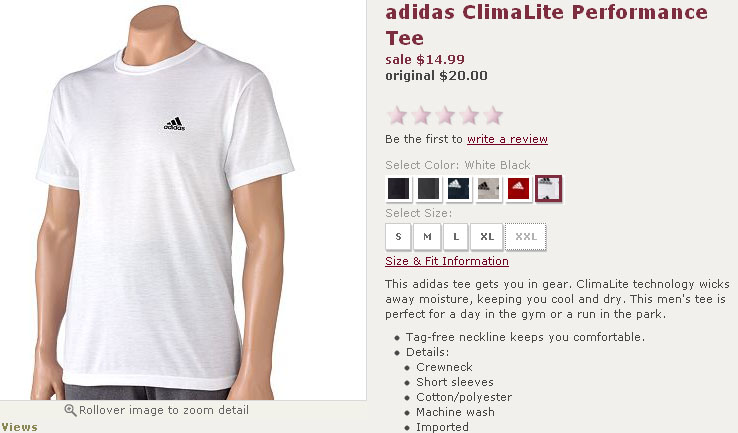Viewport: 738px width, 433px height.
Task: Open the write a review link
Action: coord(507,139)
